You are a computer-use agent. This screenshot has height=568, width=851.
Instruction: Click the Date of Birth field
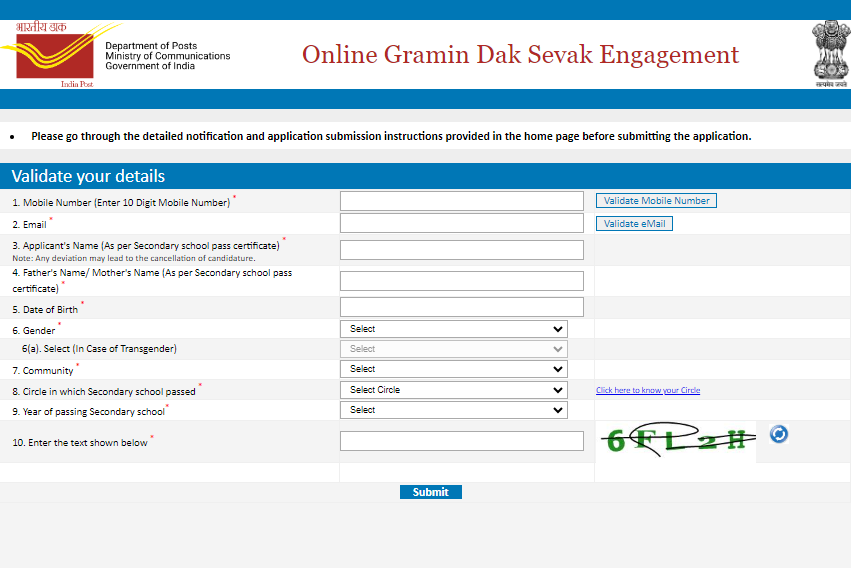[462, 307]
